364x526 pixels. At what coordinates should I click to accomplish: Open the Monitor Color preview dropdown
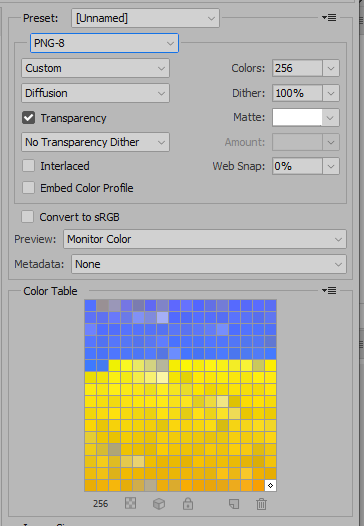205,239
